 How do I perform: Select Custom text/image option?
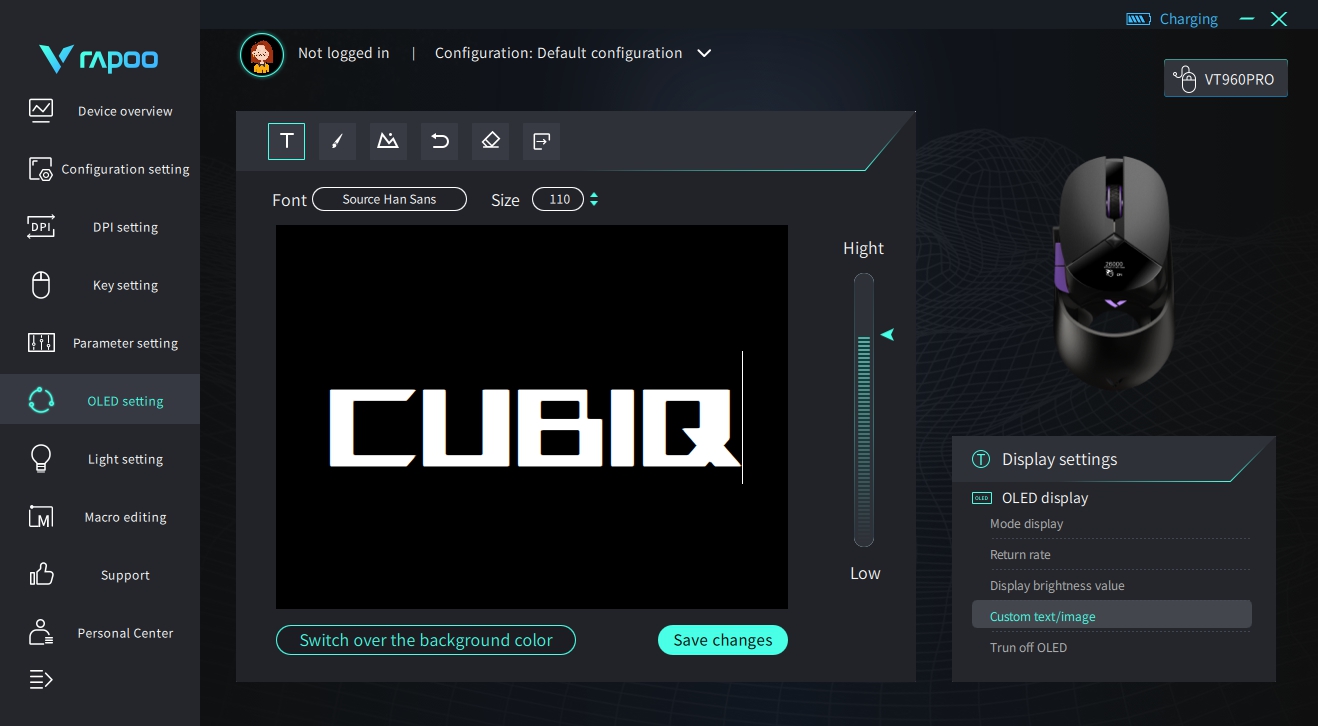1112,615
